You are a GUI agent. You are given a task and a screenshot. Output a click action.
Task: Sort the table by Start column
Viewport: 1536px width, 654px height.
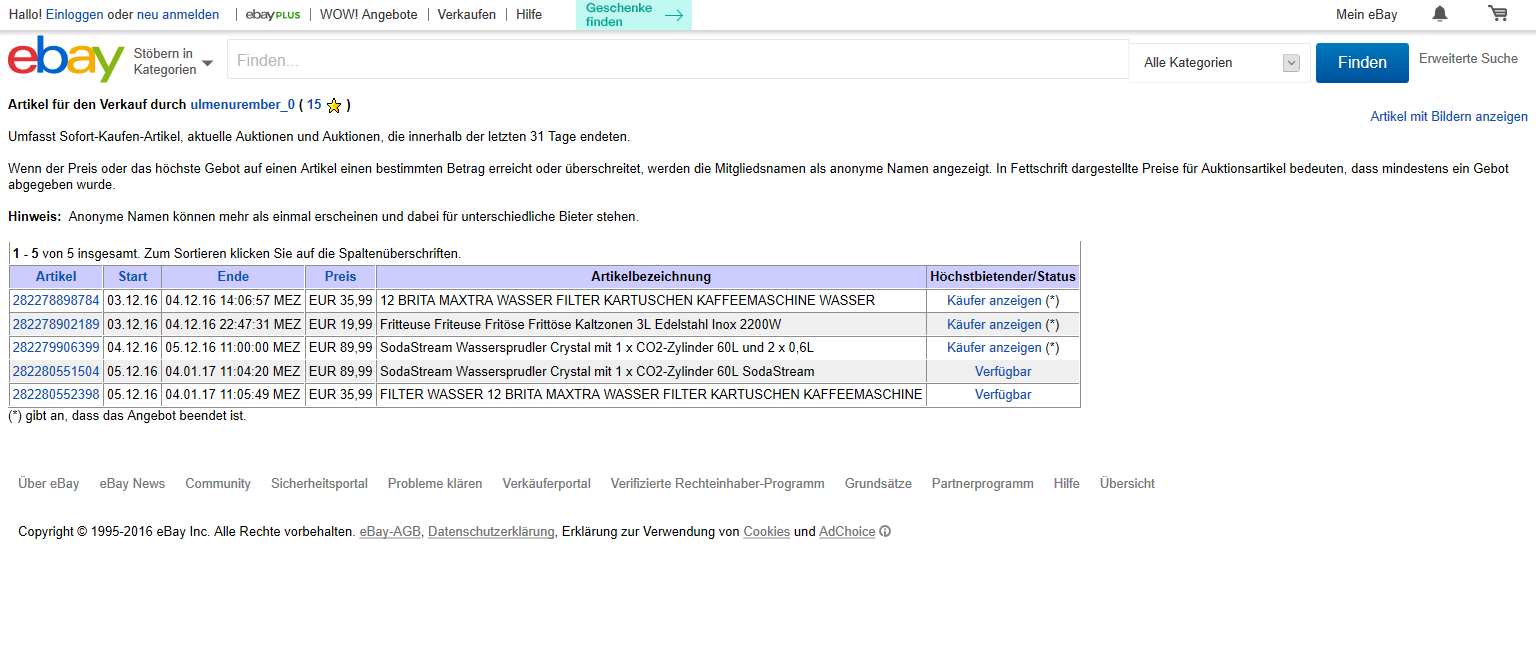pos(133,277)
